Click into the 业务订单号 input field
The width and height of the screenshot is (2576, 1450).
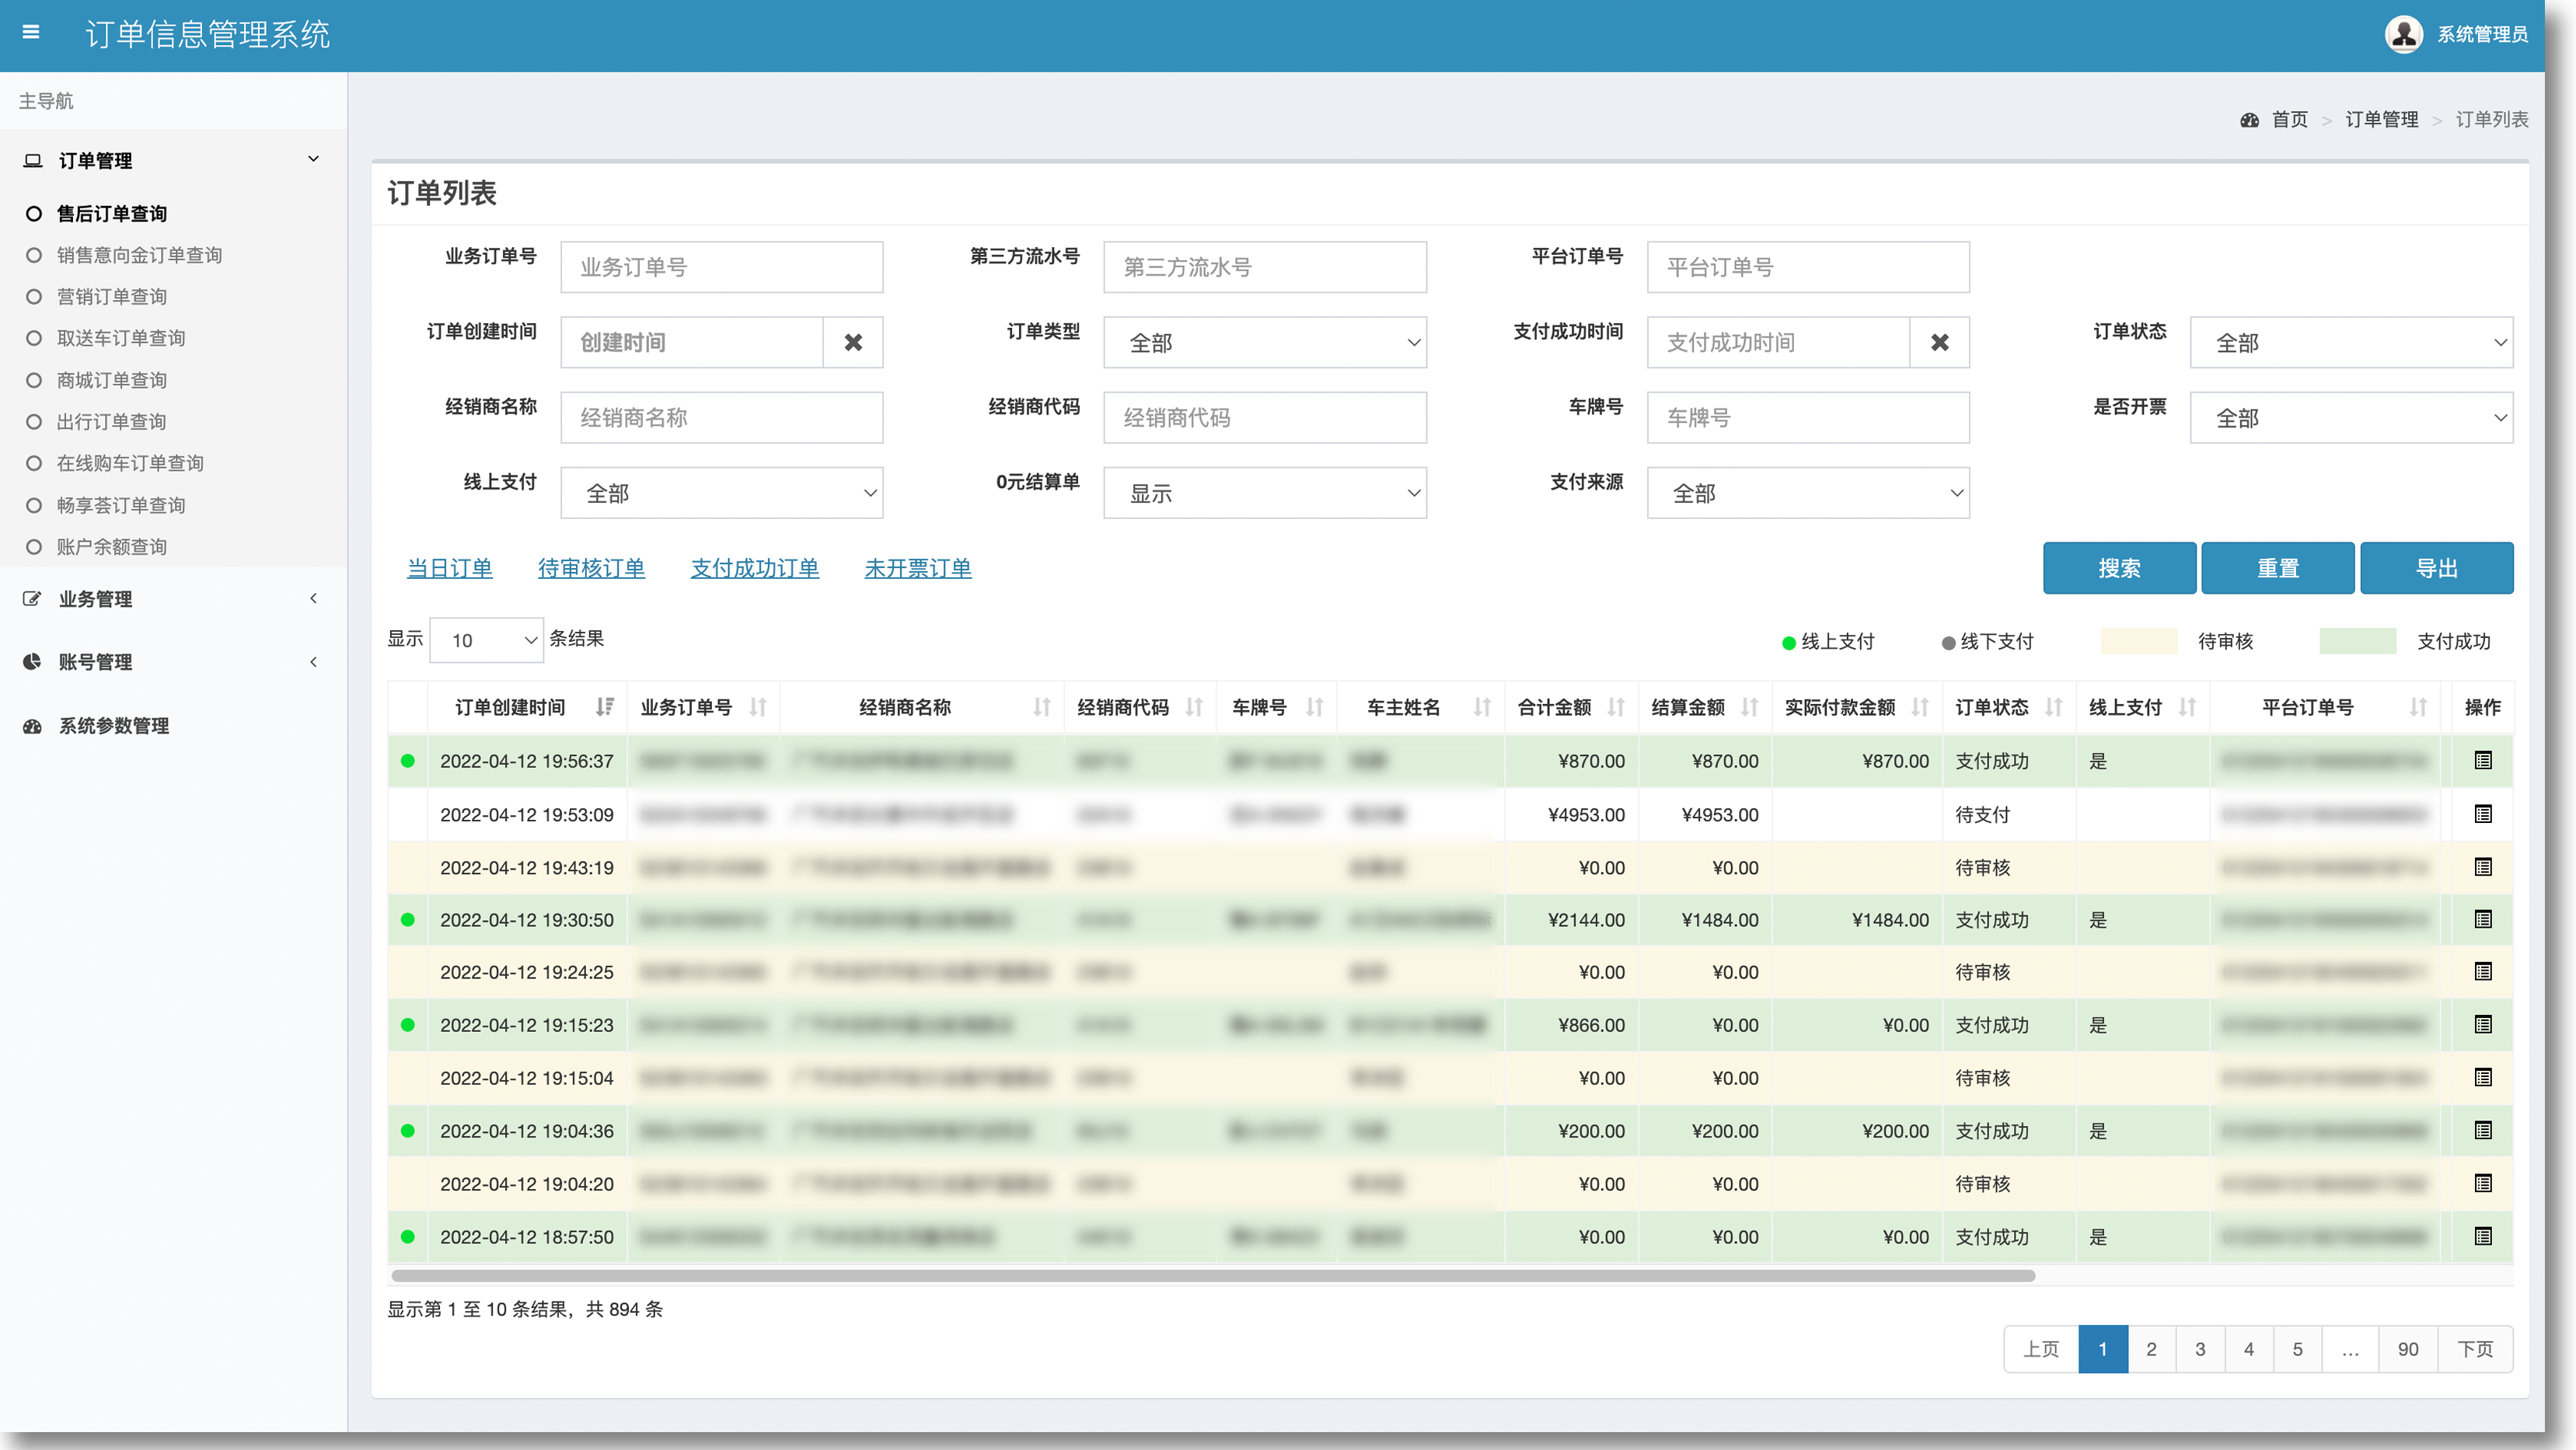tap(721, 267)
